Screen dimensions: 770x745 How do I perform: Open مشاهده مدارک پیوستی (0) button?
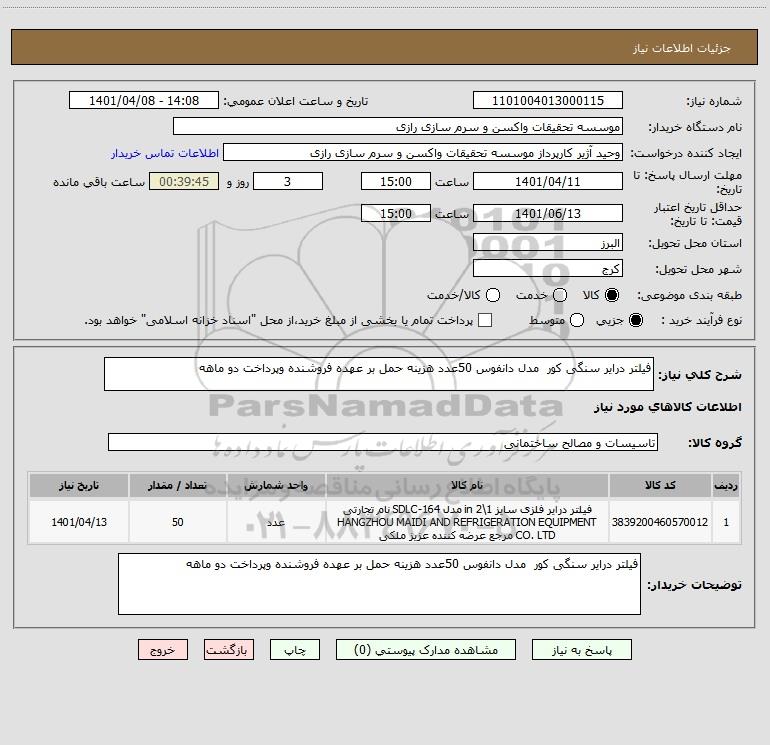pyautogui.click(x=426, y=650)
